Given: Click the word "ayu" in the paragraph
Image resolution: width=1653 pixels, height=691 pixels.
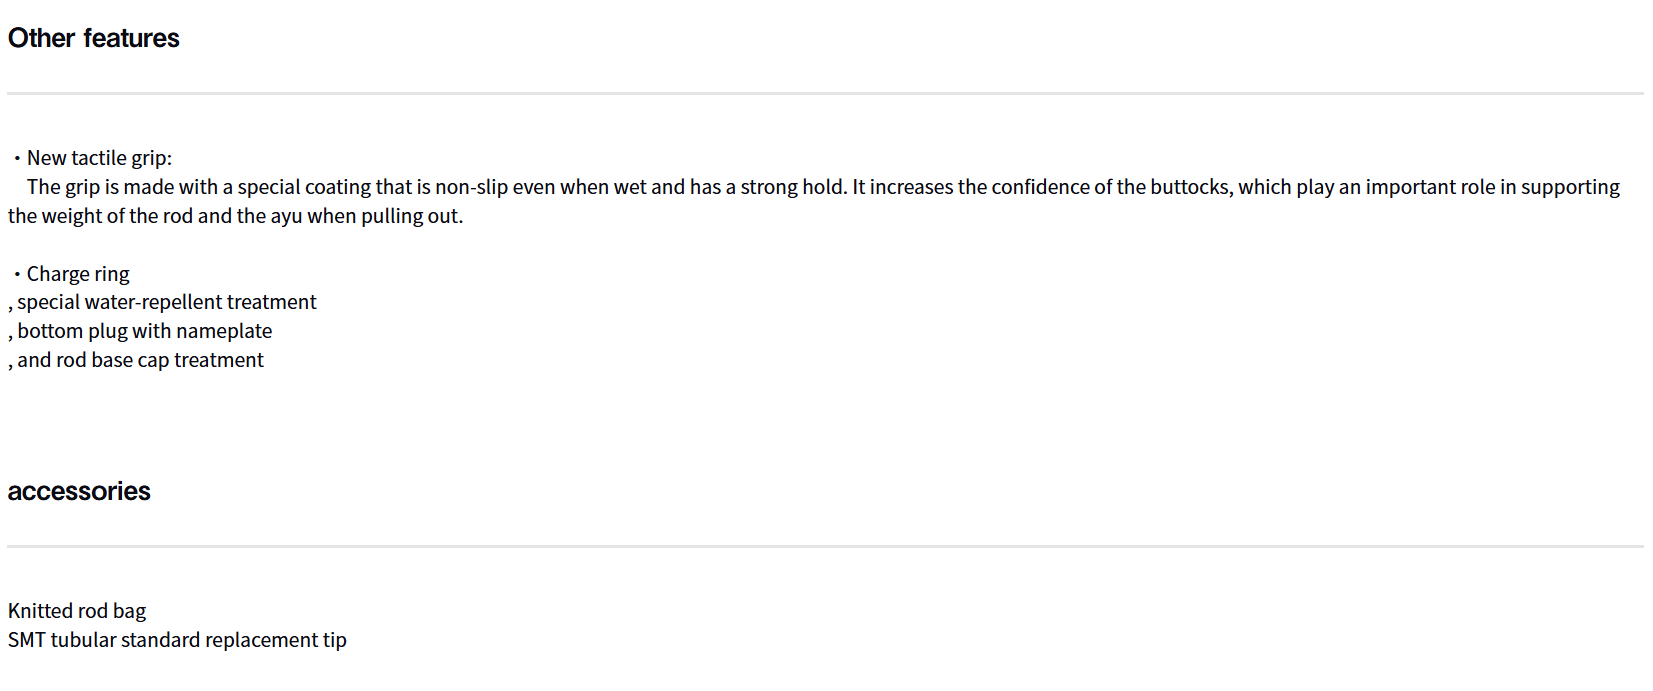Looking at the screenshot, I should pyautogui.click(x=286, y=216).
